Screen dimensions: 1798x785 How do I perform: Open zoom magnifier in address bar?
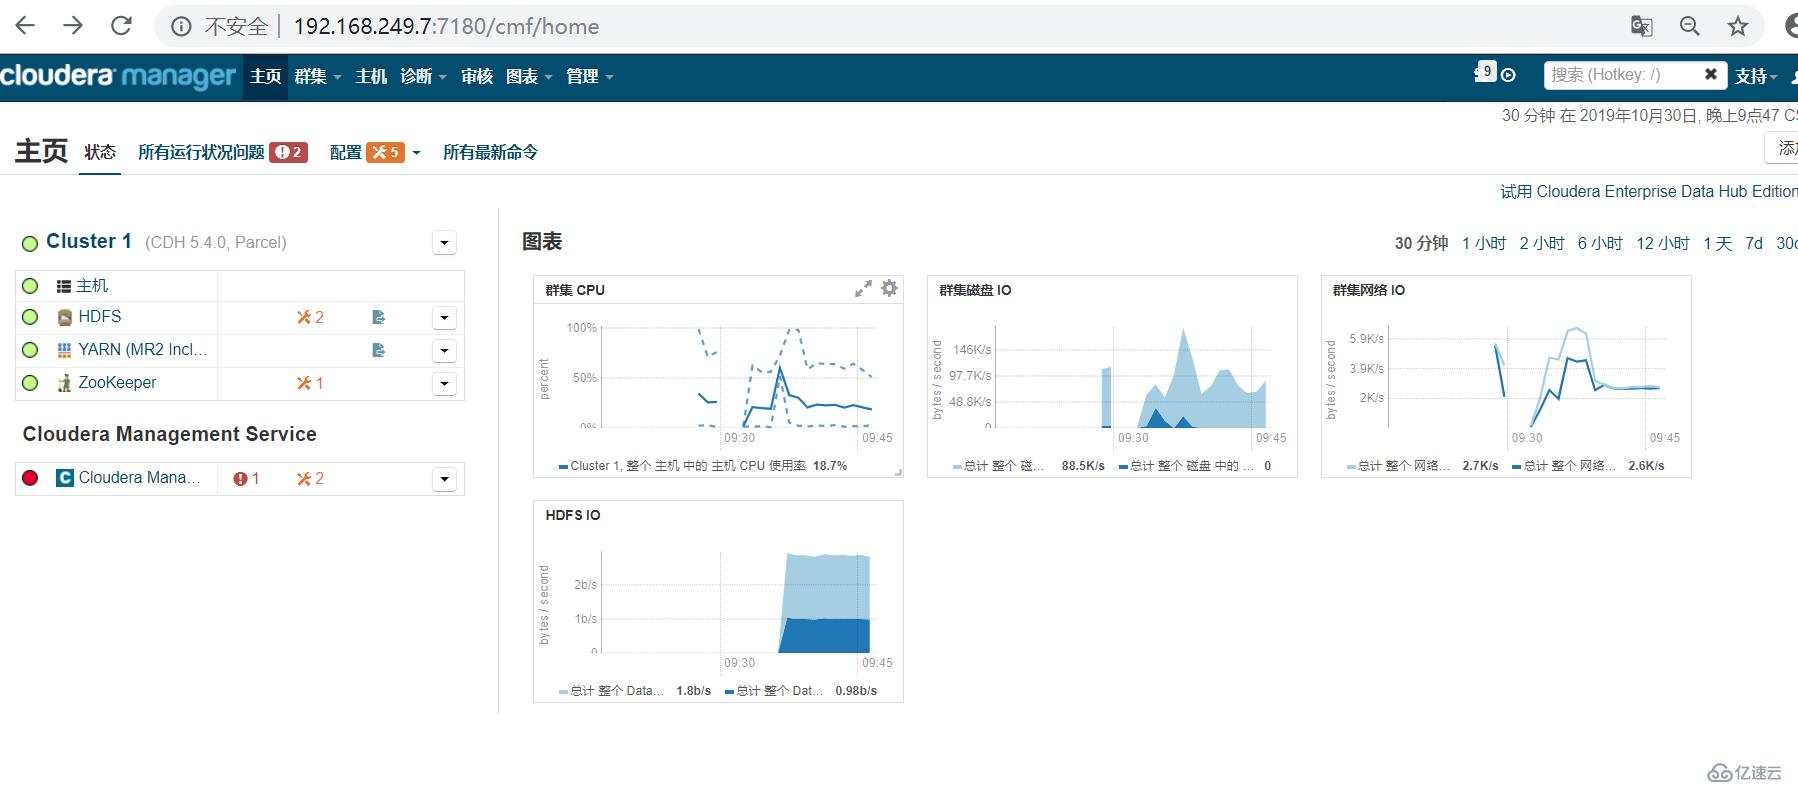click(x=1689, y=27)
